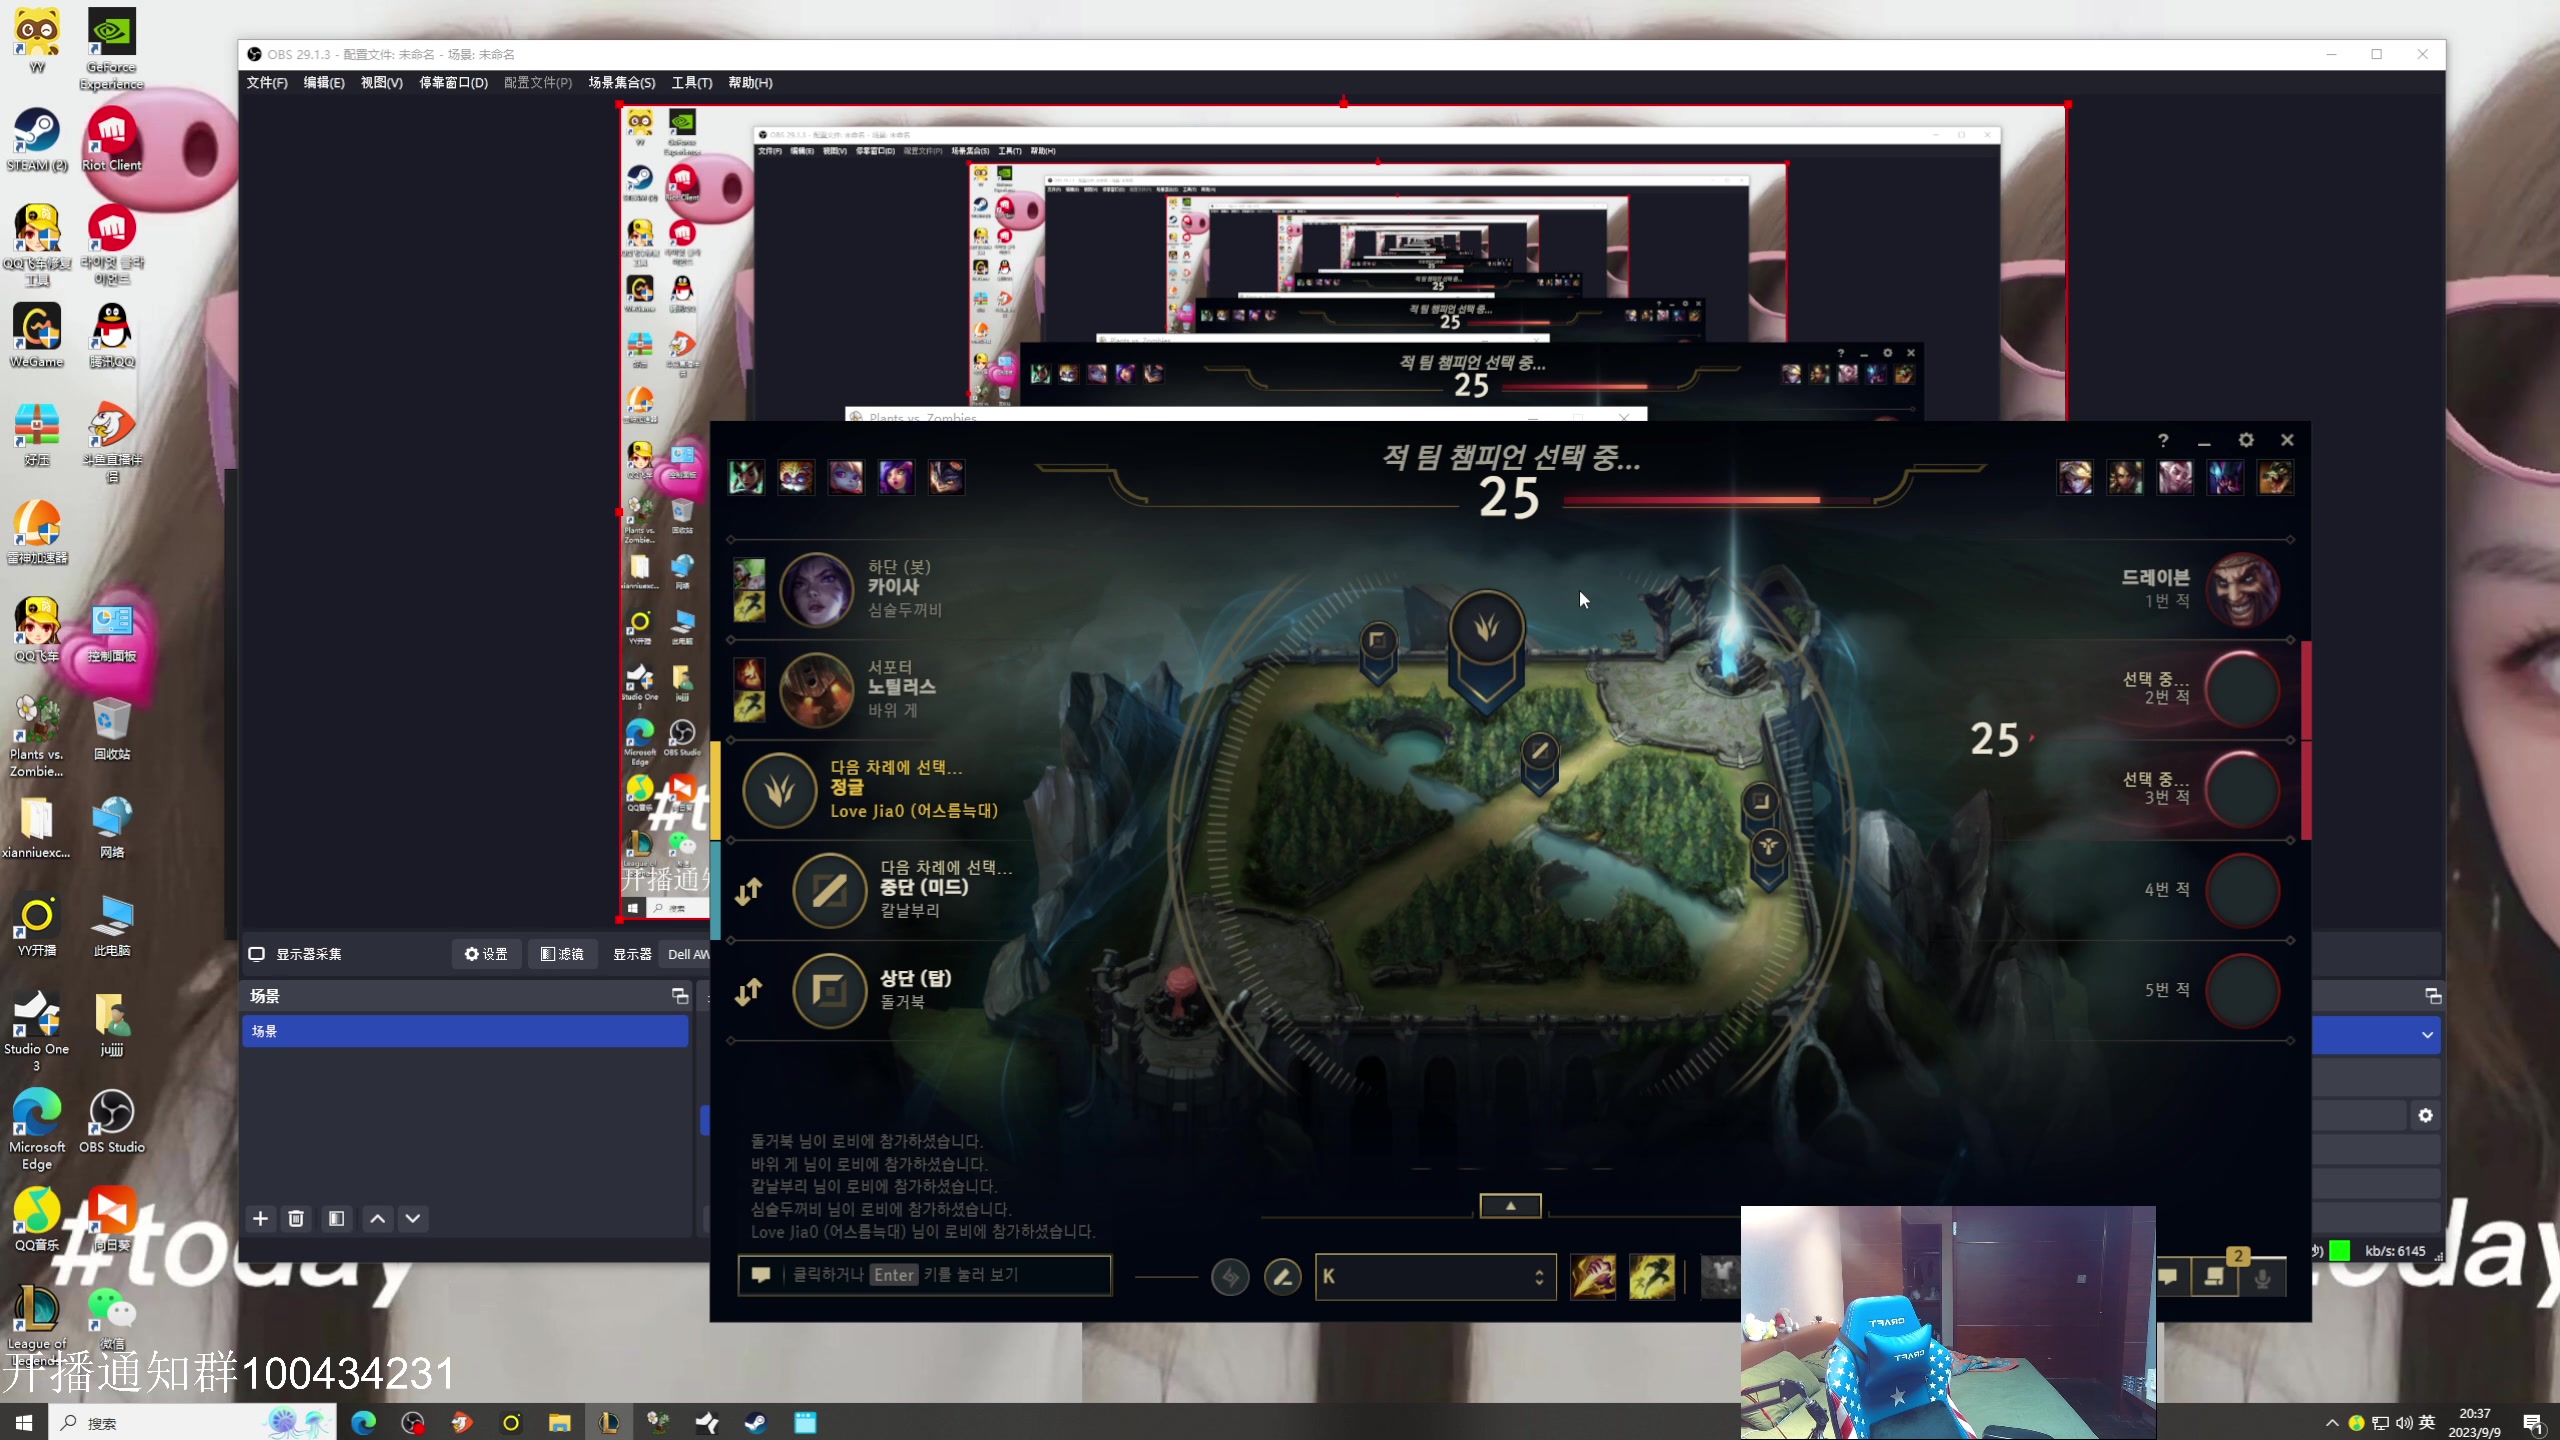
Task: Select 카이사 bottom lane teammate portrait
Action: pyautogui.click(x=817, y=590)
